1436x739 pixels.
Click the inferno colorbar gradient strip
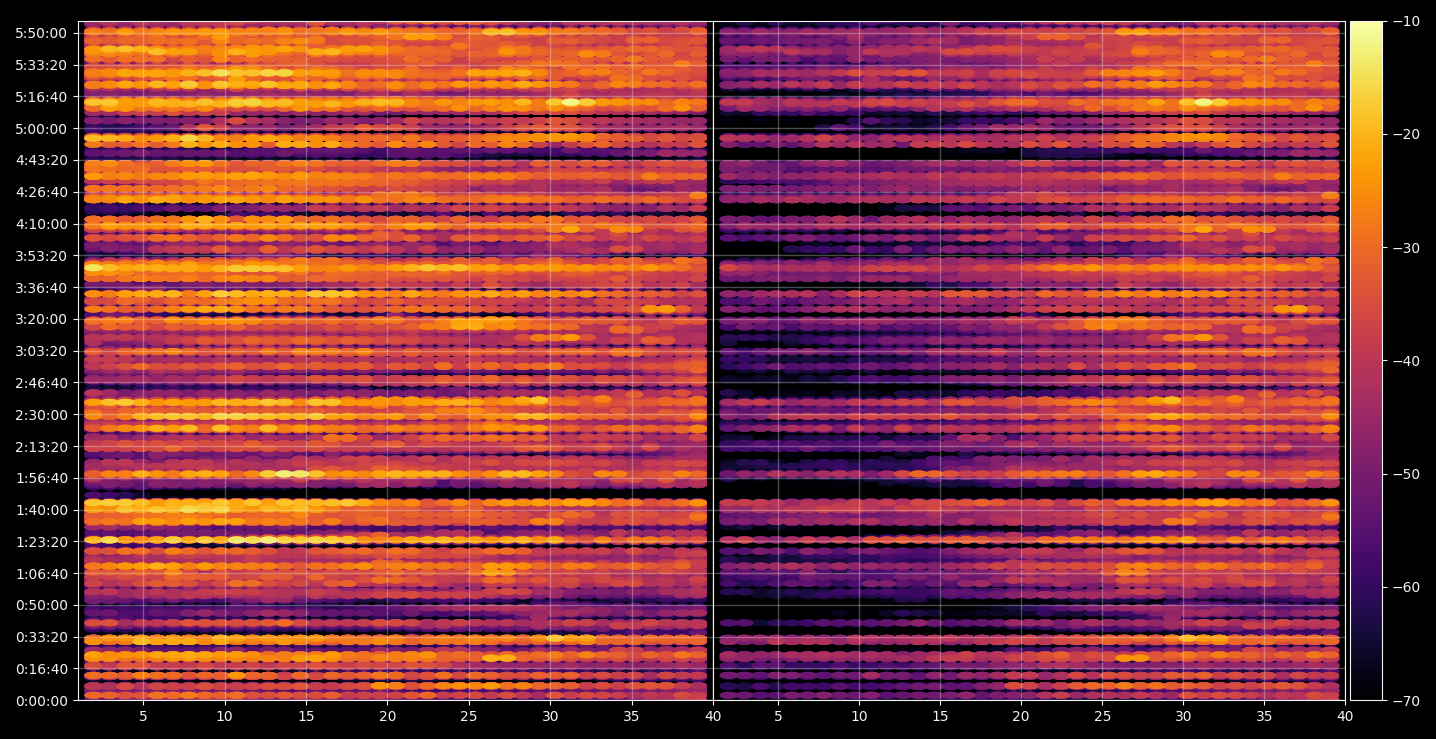coord(1366,360)
